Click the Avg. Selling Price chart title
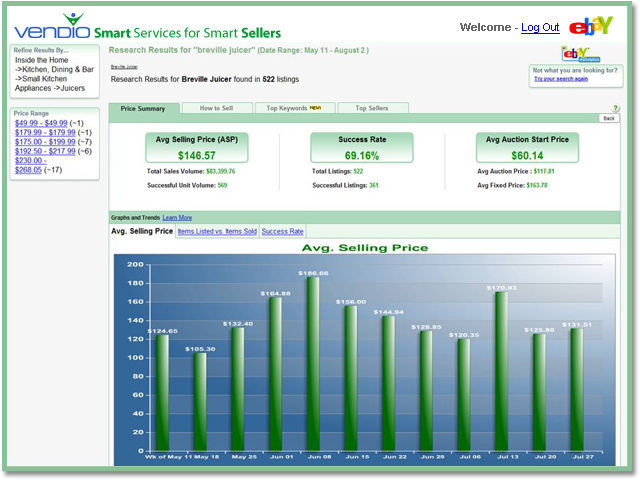Image resolution: width=640 pixels, height=480 pixels. [365, 248]
